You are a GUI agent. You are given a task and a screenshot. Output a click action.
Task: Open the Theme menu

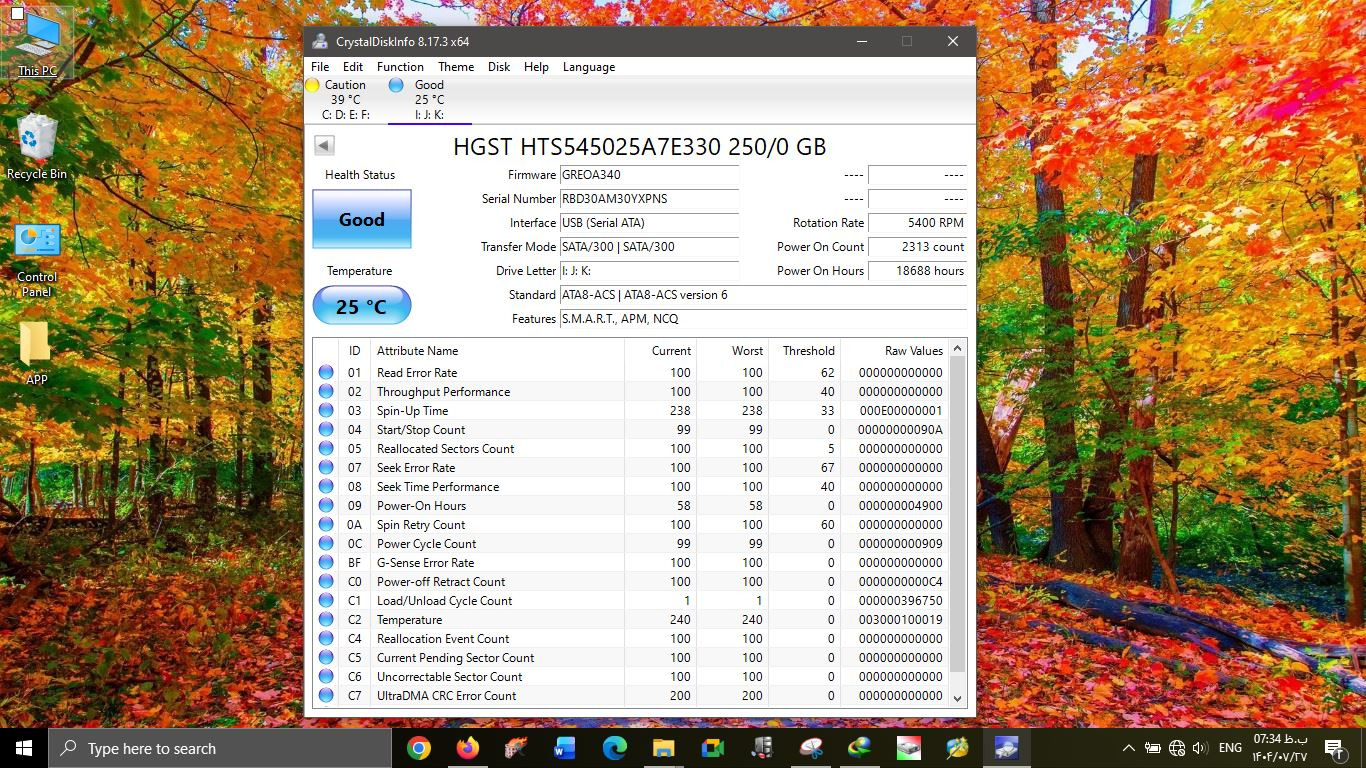point(456,67)
